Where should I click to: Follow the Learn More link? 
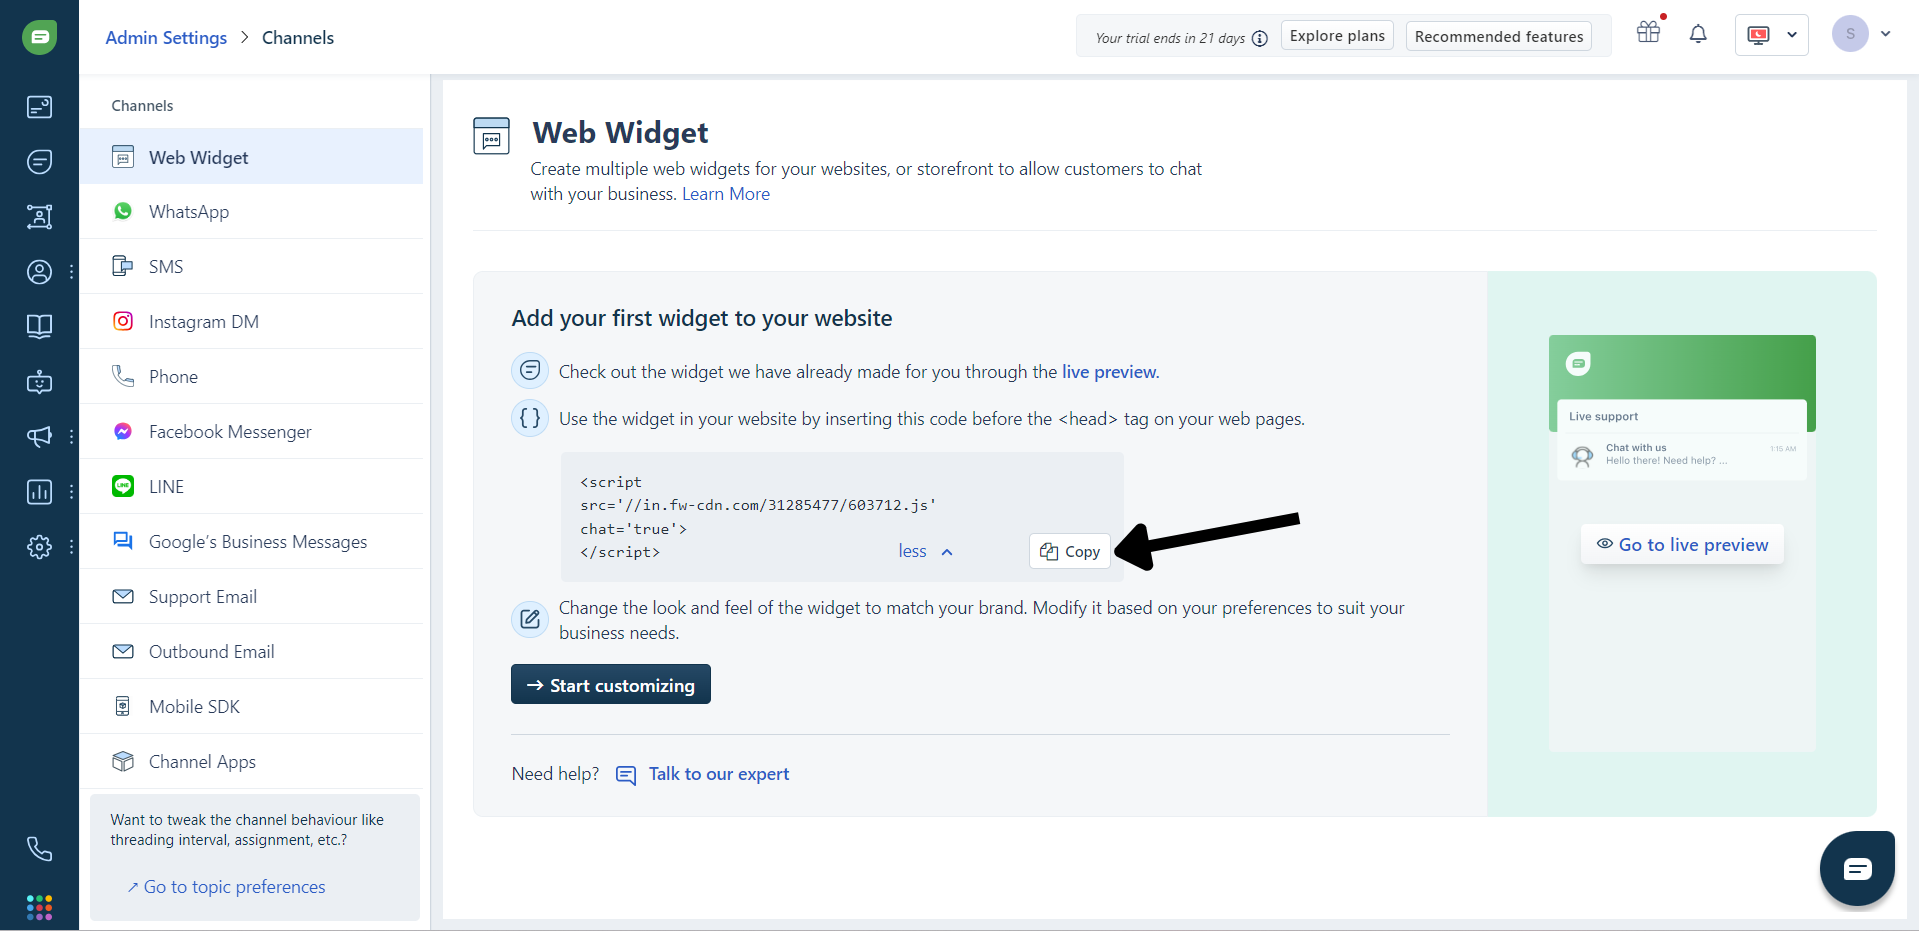coord(726,194)
